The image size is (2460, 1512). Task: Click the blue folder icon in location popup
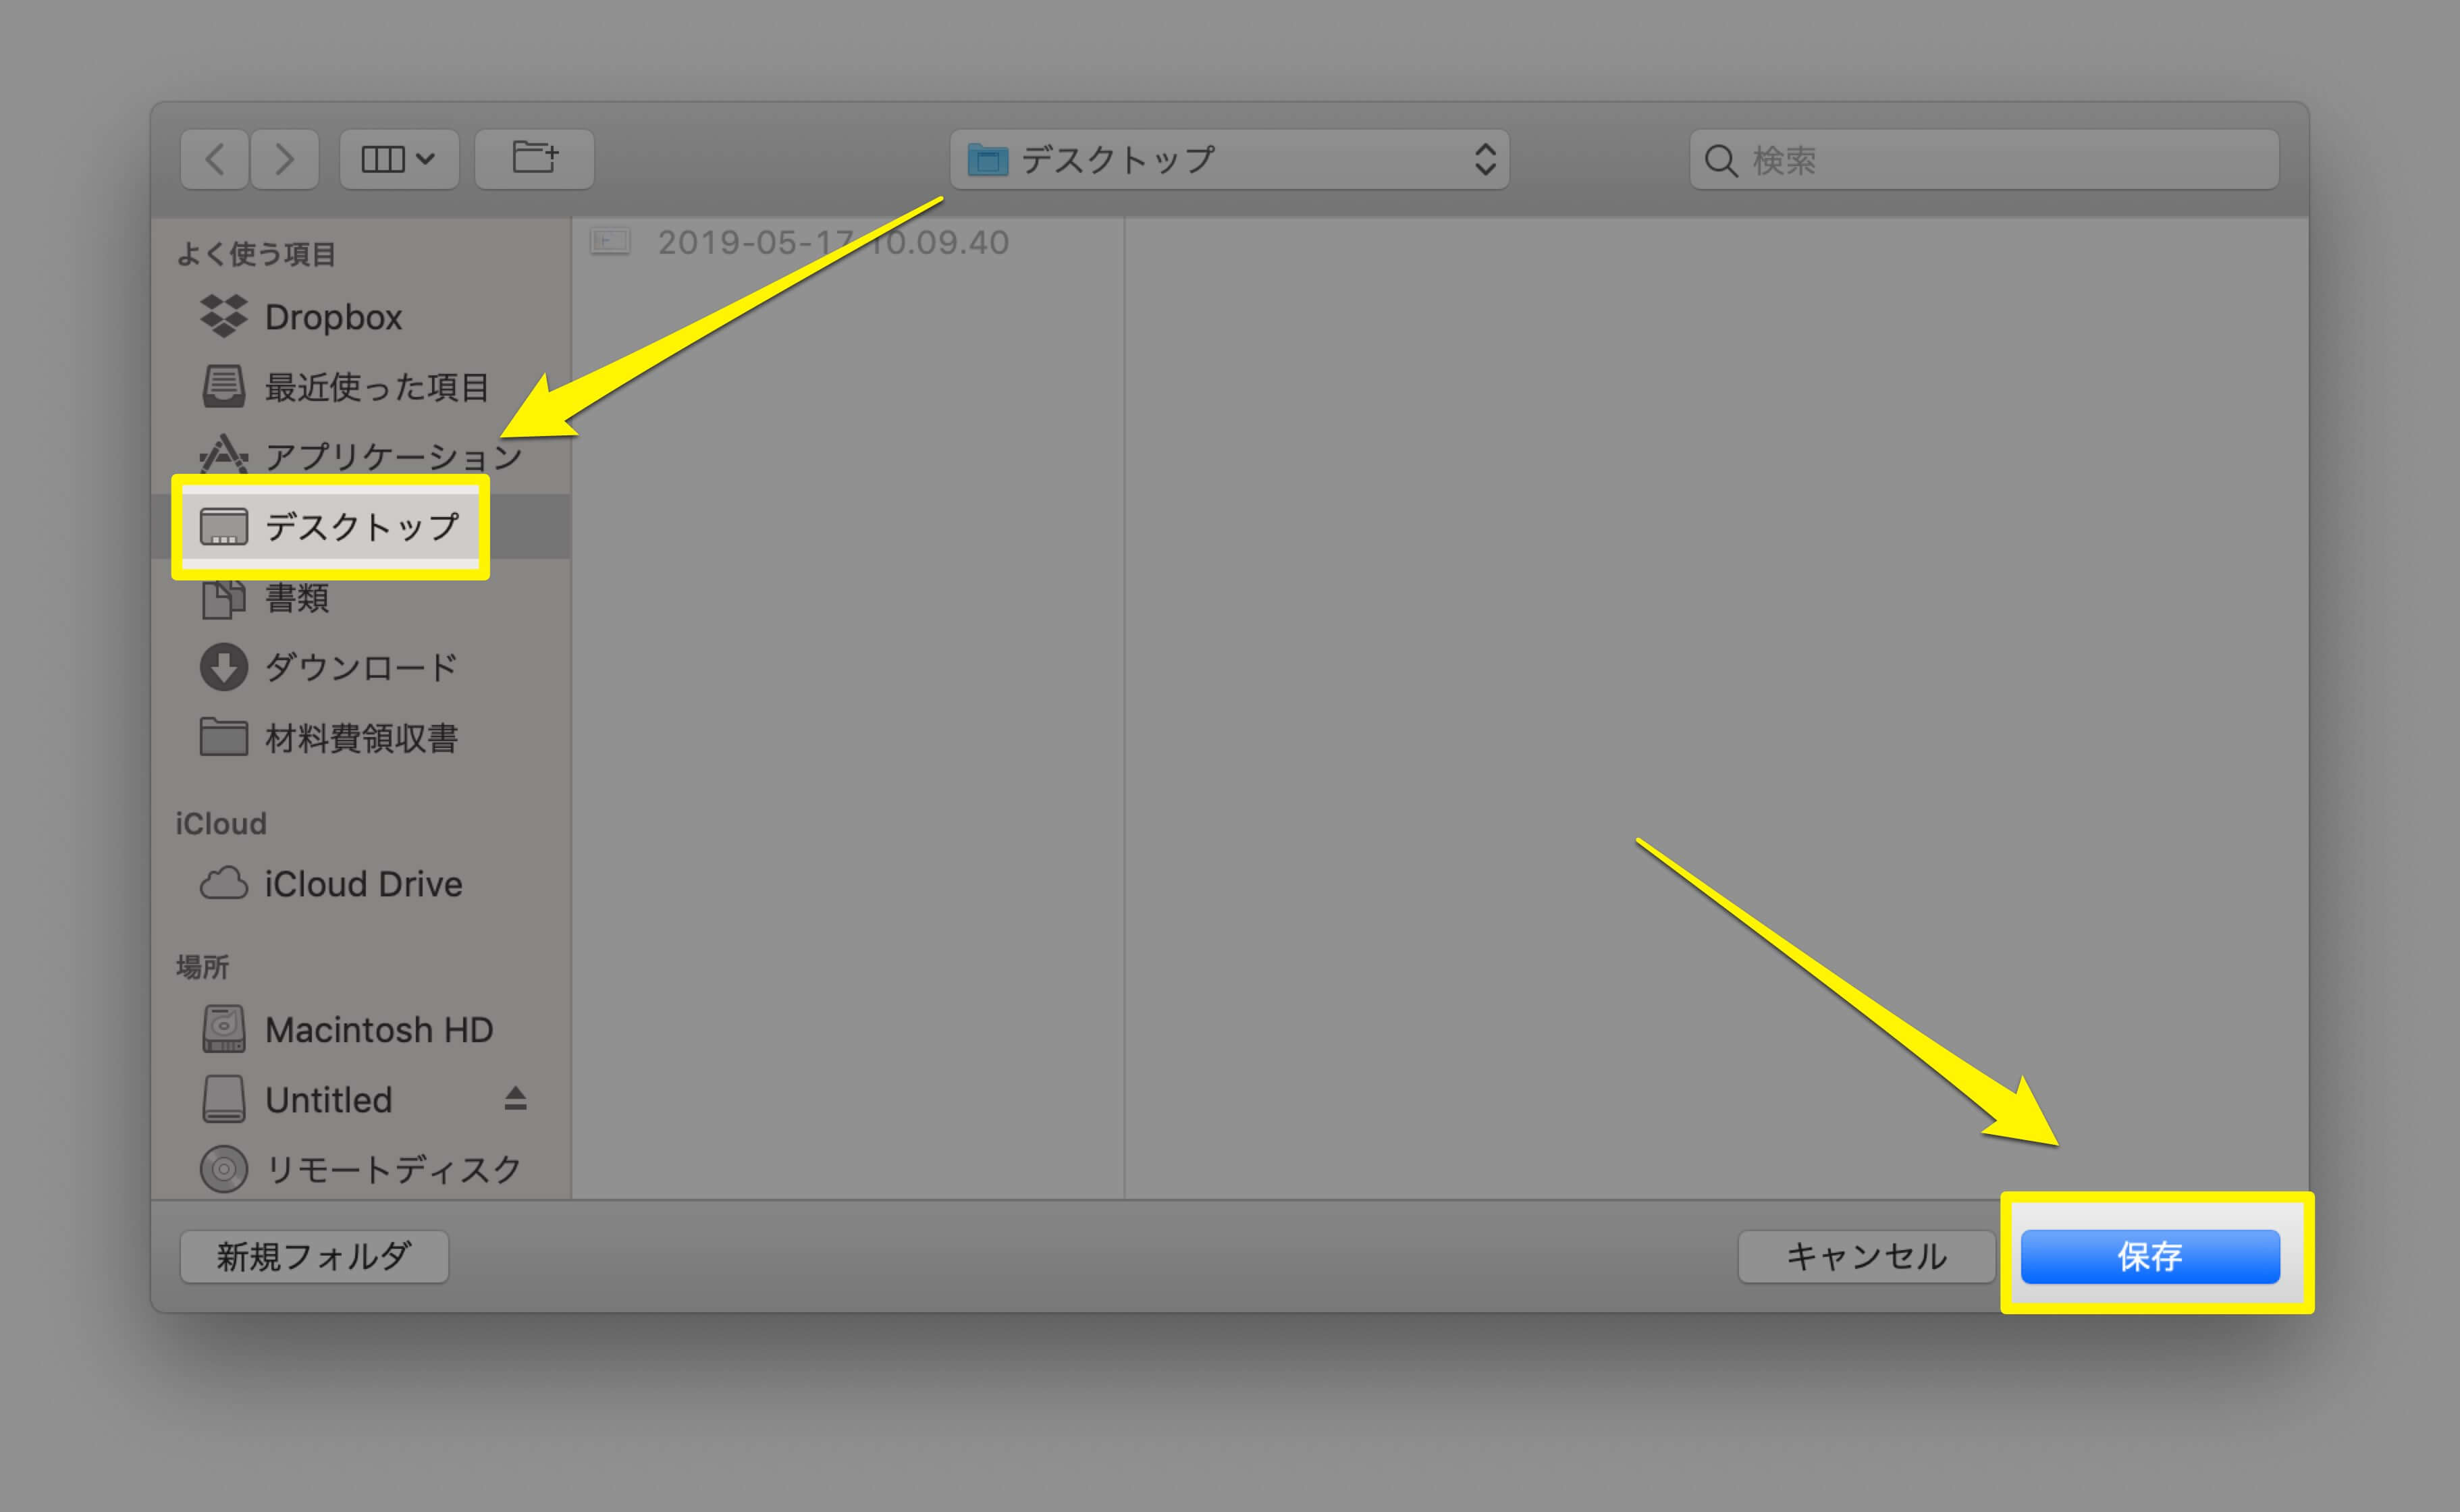(x=988, y=160)
